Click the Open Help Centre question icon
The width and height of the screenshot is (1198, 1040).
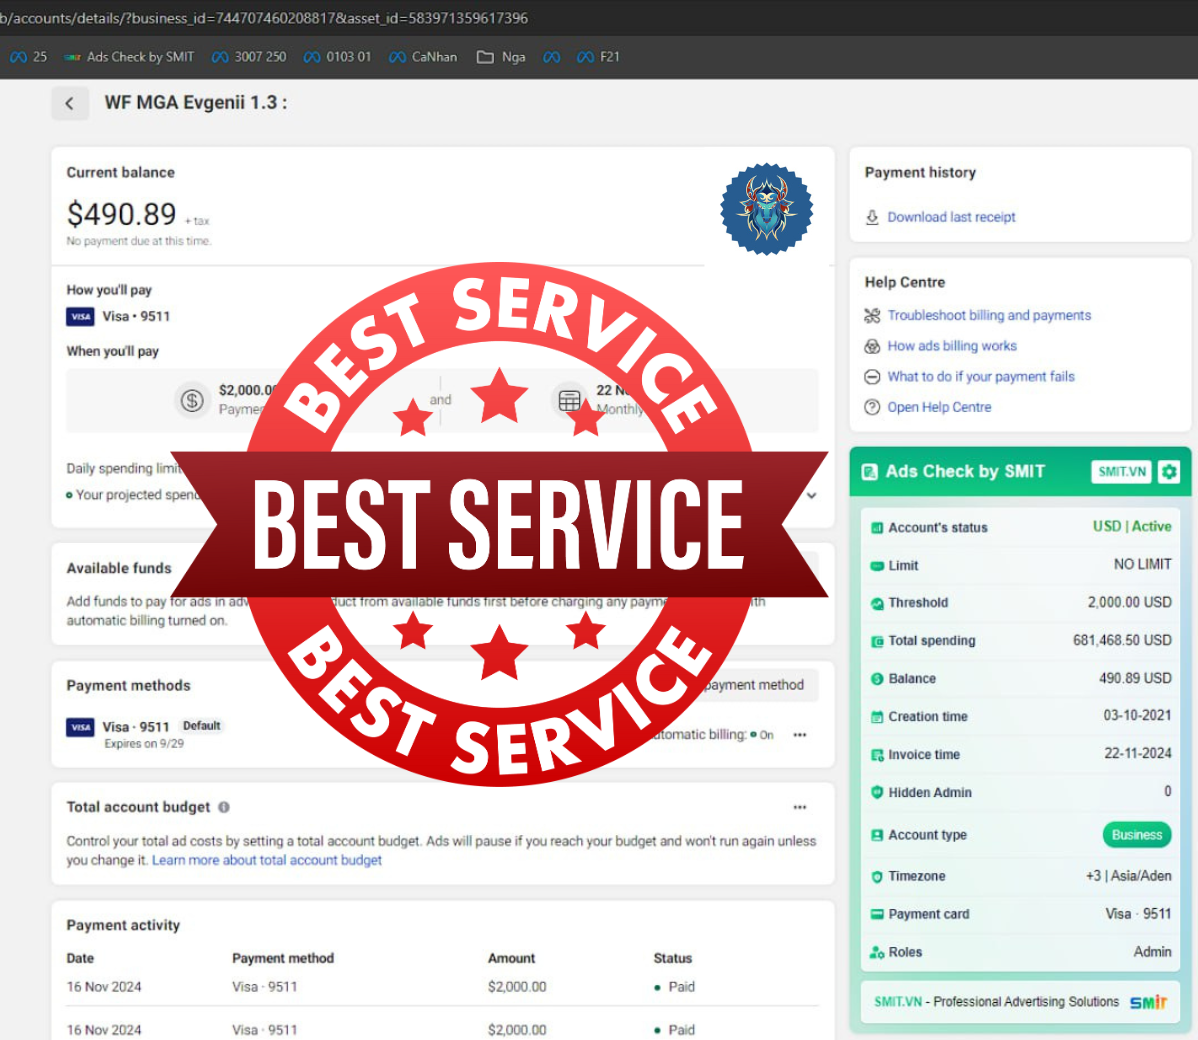(872, 407)
